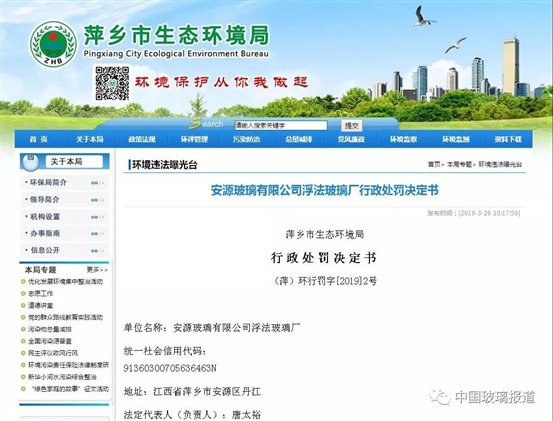Click the keyword search input field

[281, 126]
